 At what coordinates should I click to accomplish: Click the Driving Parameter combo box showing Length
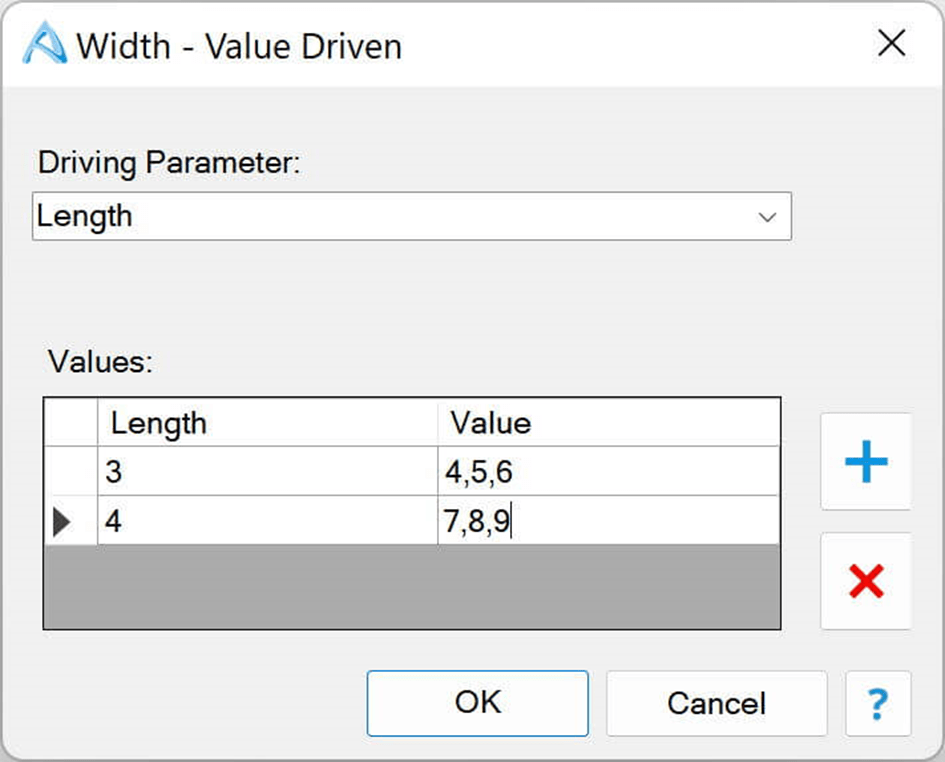[400, 217]
